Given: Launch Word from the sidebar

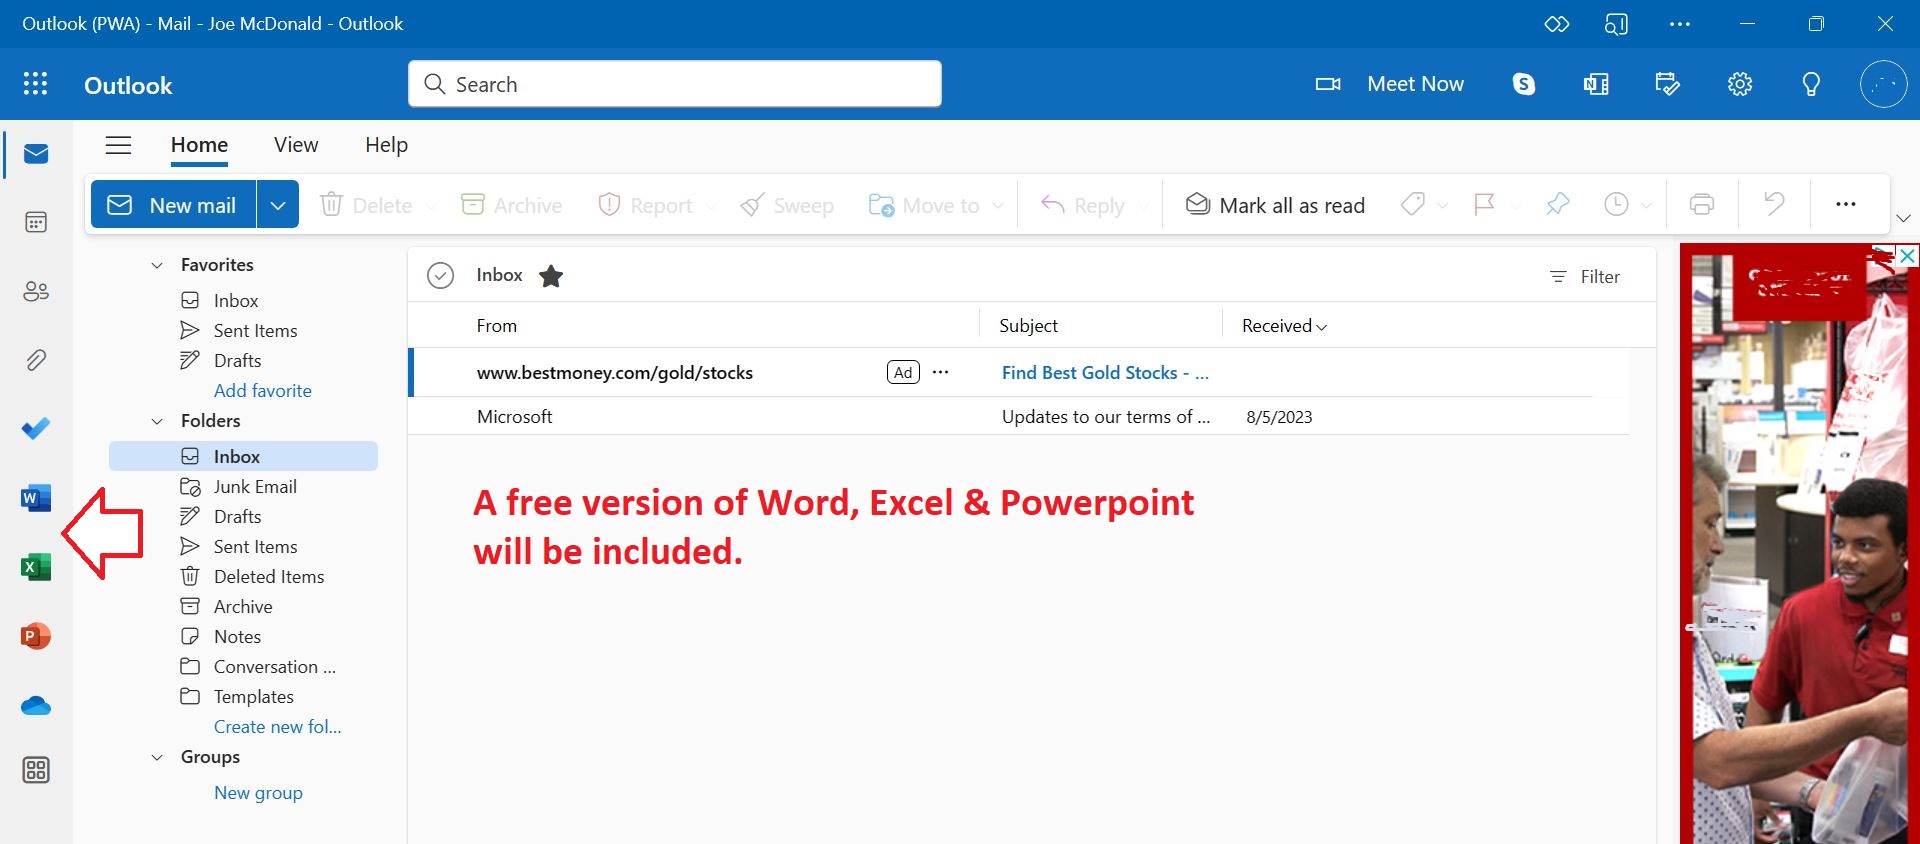Looking at the screenshot, I should pos(36,498).
